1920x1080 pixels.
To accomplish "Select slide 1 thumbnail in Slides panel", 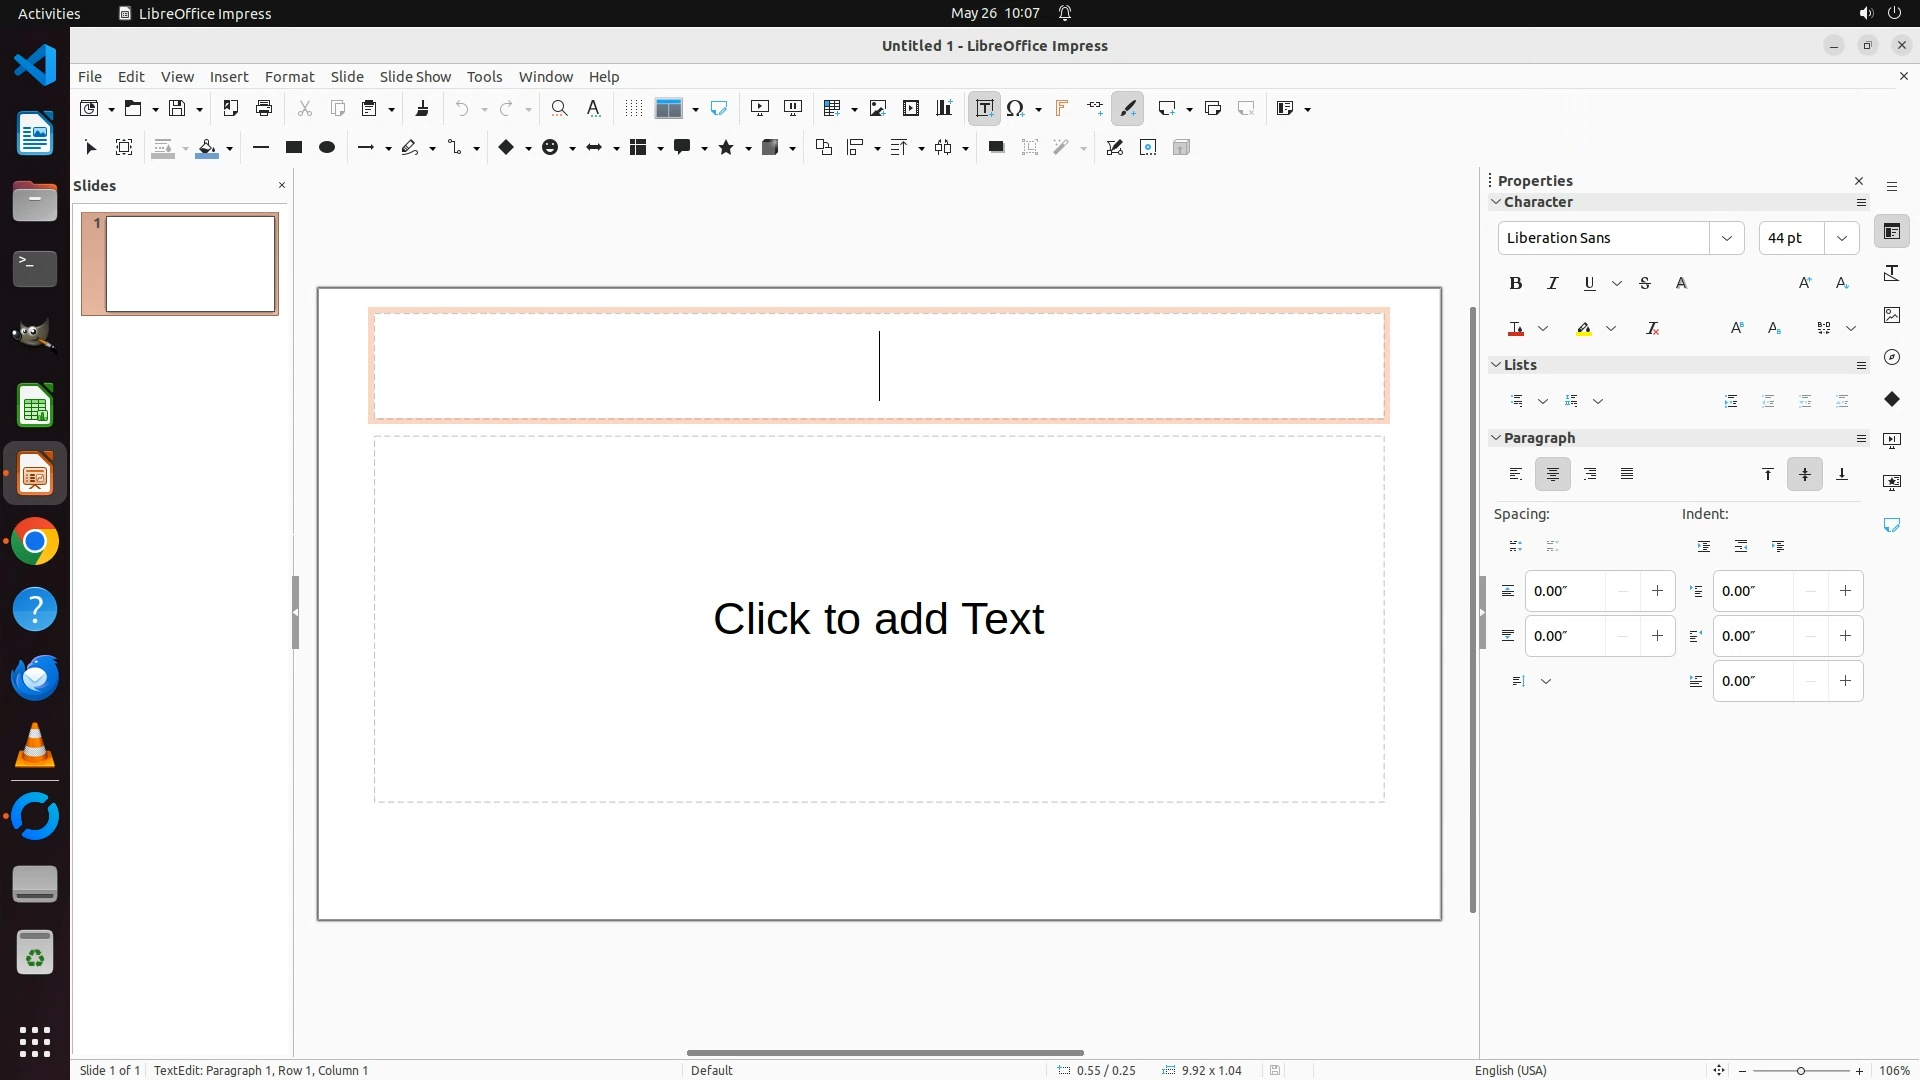I will (x=190, y=264).
